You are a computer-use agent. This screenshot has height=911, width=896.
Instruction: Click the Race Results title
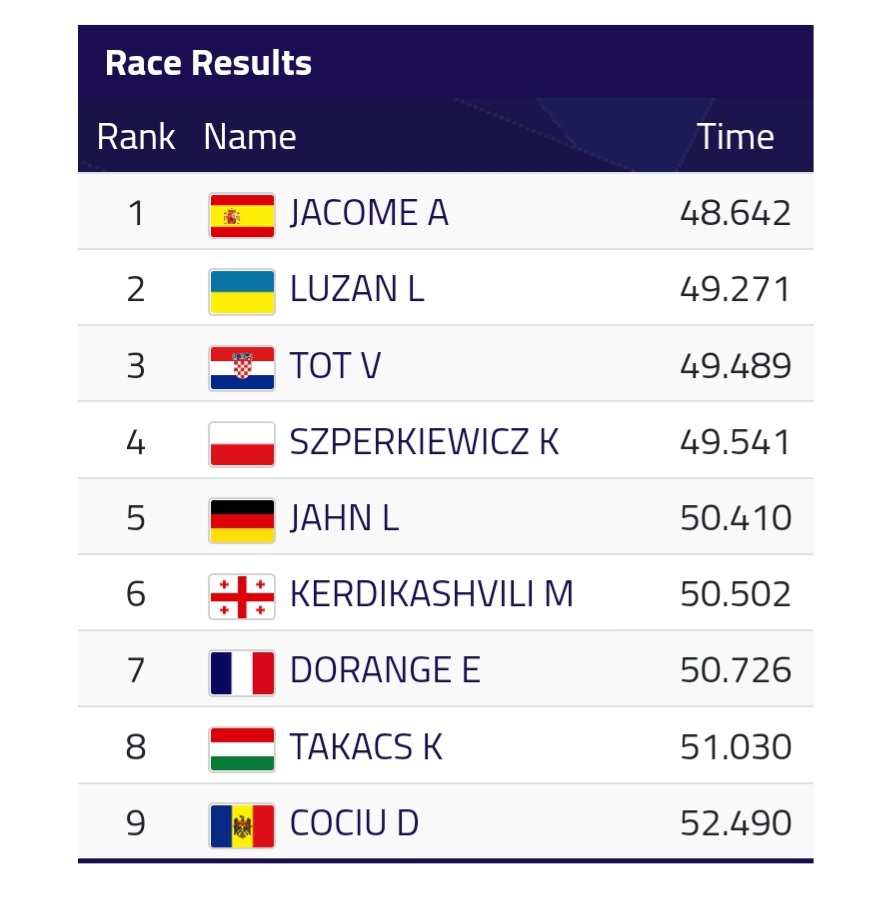tap(208, 63)
